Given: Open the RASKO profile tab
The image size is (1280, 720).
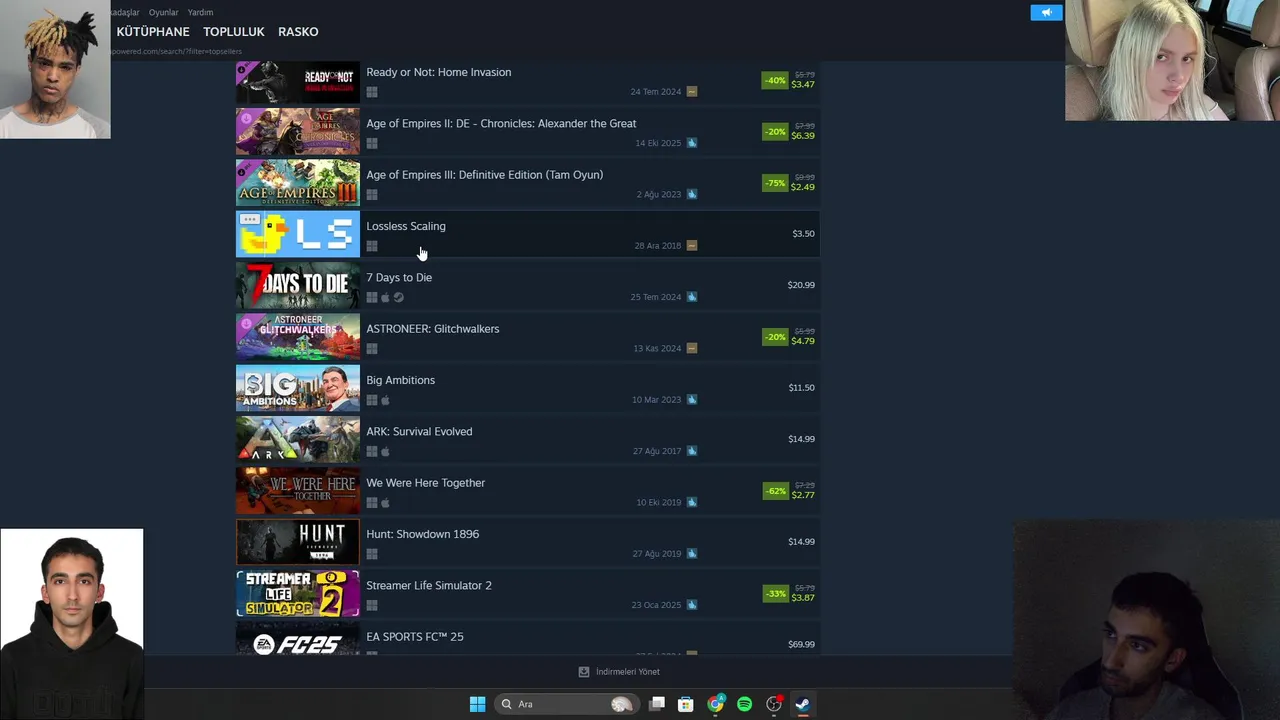Looking at the screenshot, I should pyautogui.click(x=298, y=32).
